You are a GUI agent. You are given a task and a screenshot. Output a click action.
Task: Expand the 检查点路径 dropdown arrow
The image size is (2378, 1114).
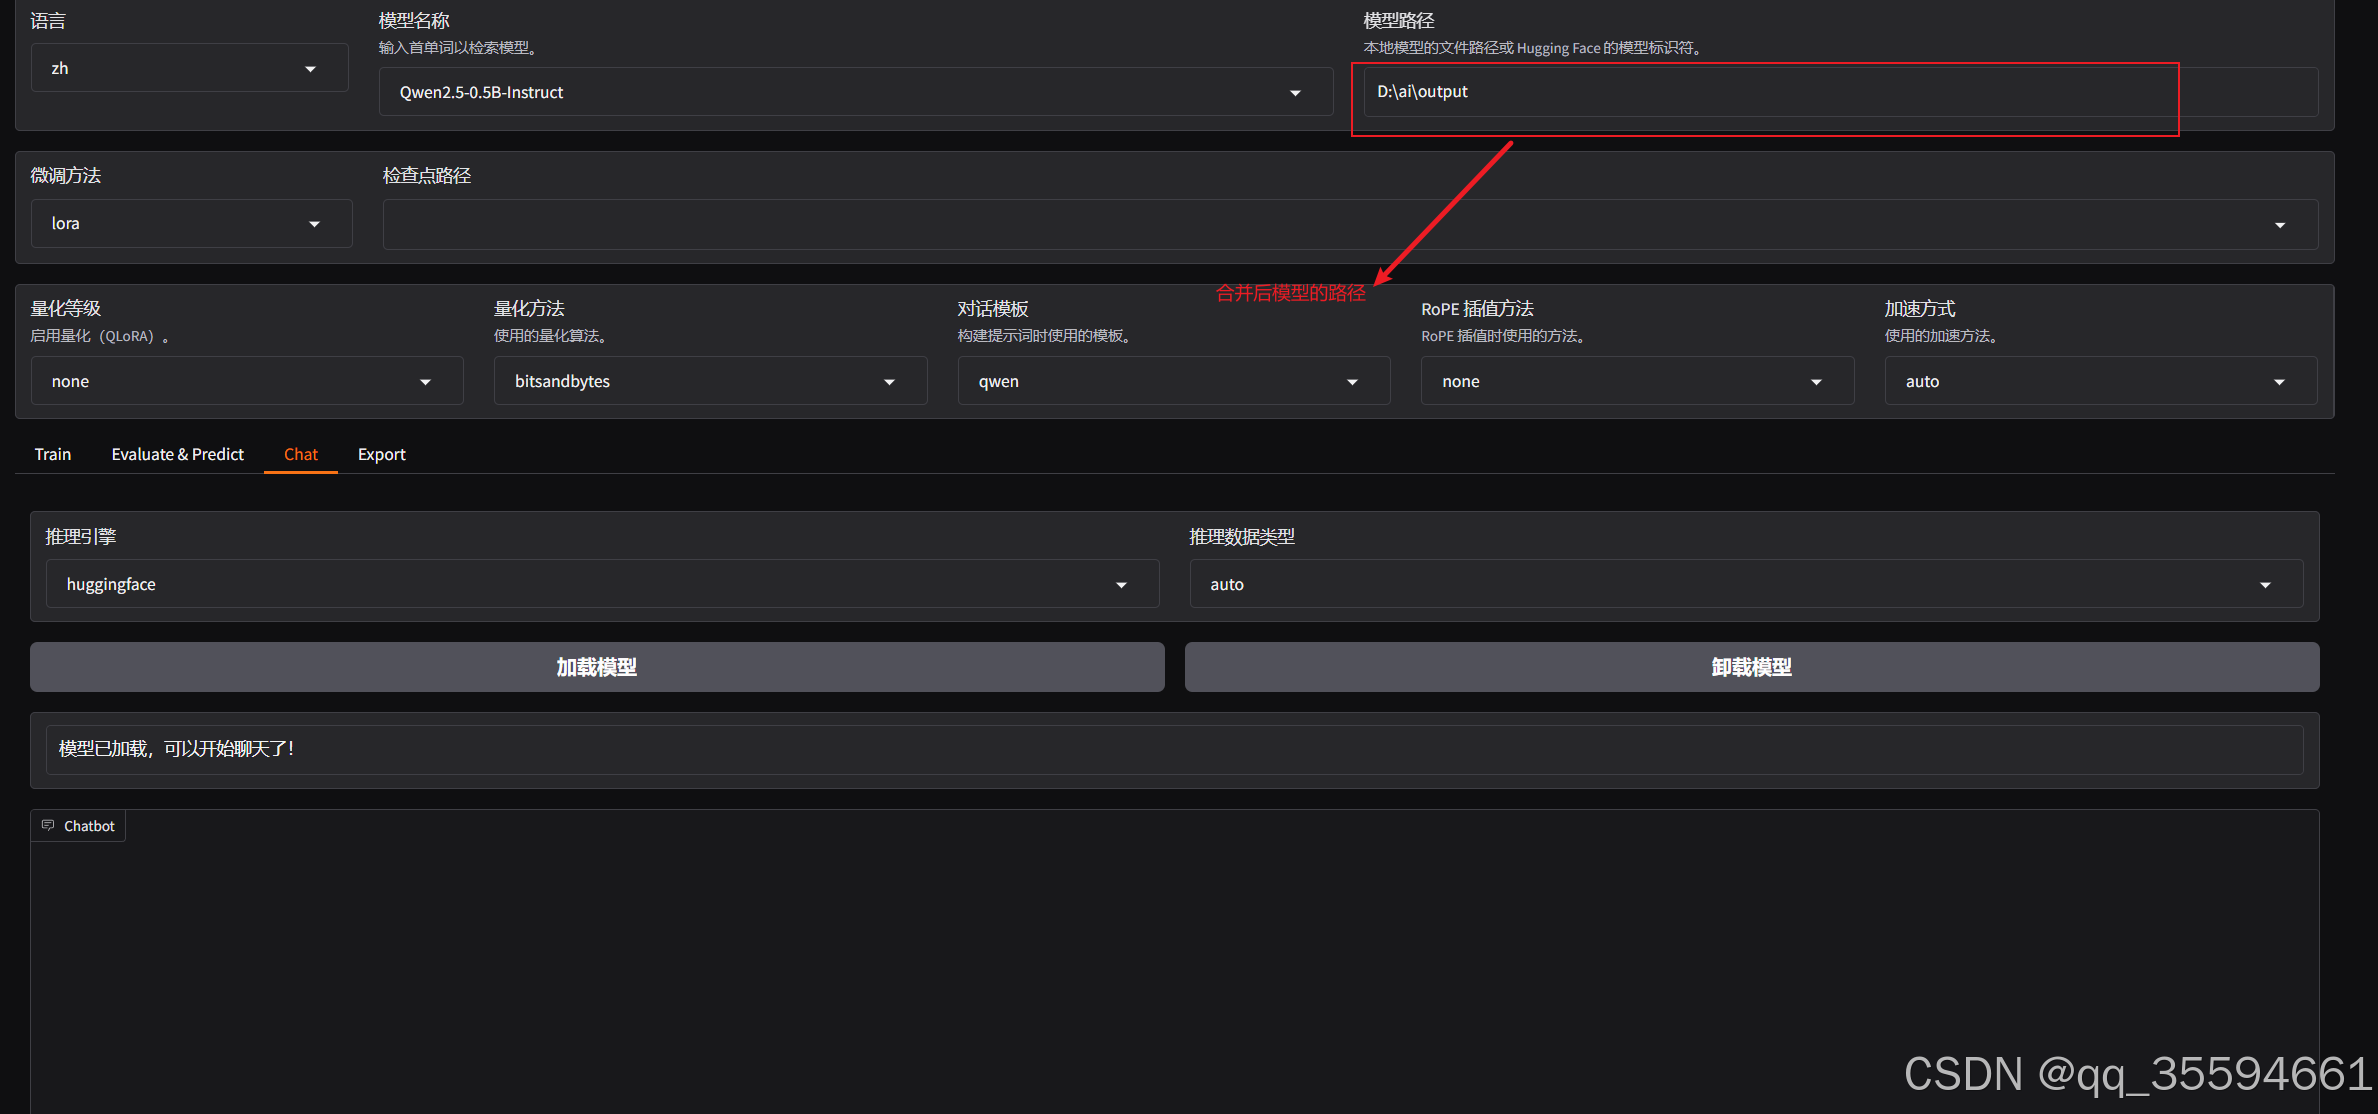click(2279, 225)
